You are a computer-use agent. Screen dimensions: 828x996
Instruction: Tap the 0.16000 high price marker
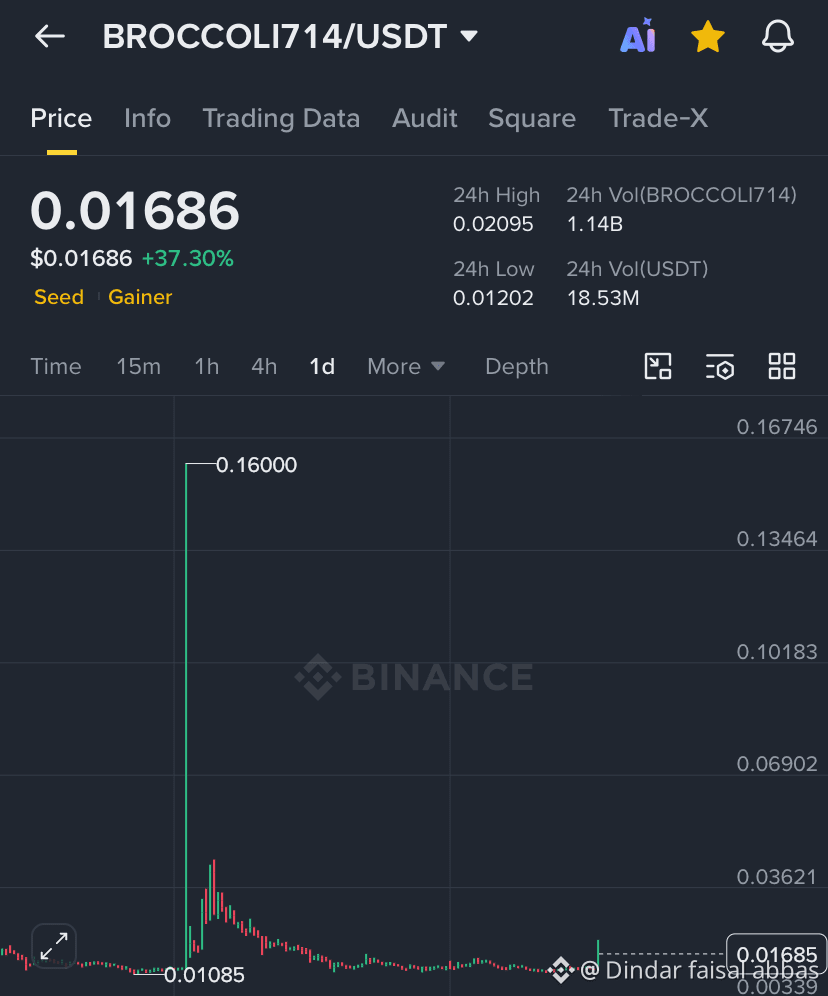[x=257, y=465]
